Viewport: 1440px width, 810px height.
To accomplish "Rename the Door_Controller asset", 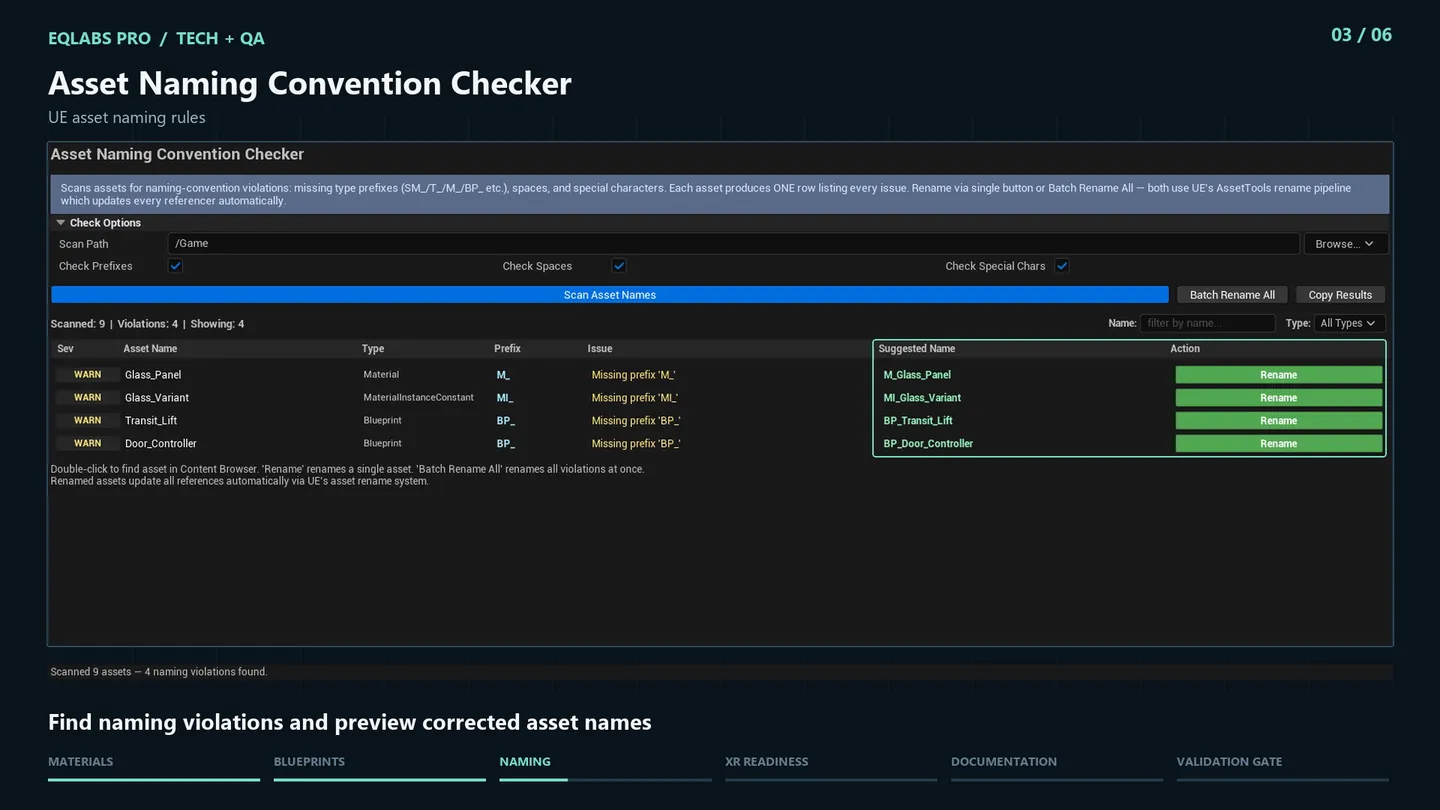I will pyautogui.click(x=1278, y=444).
